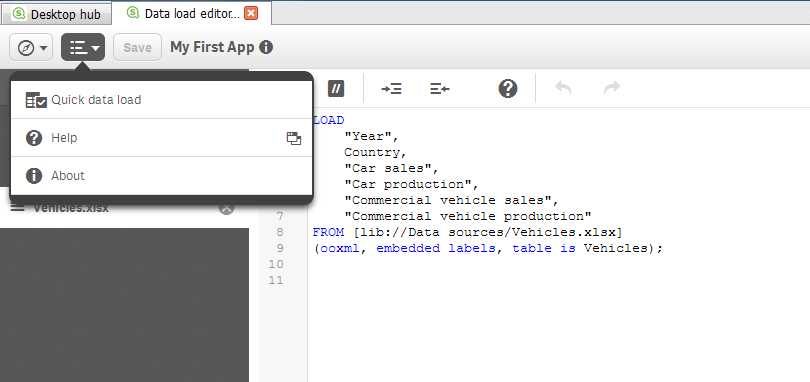Click the Country field line

[x=376, y=152]
